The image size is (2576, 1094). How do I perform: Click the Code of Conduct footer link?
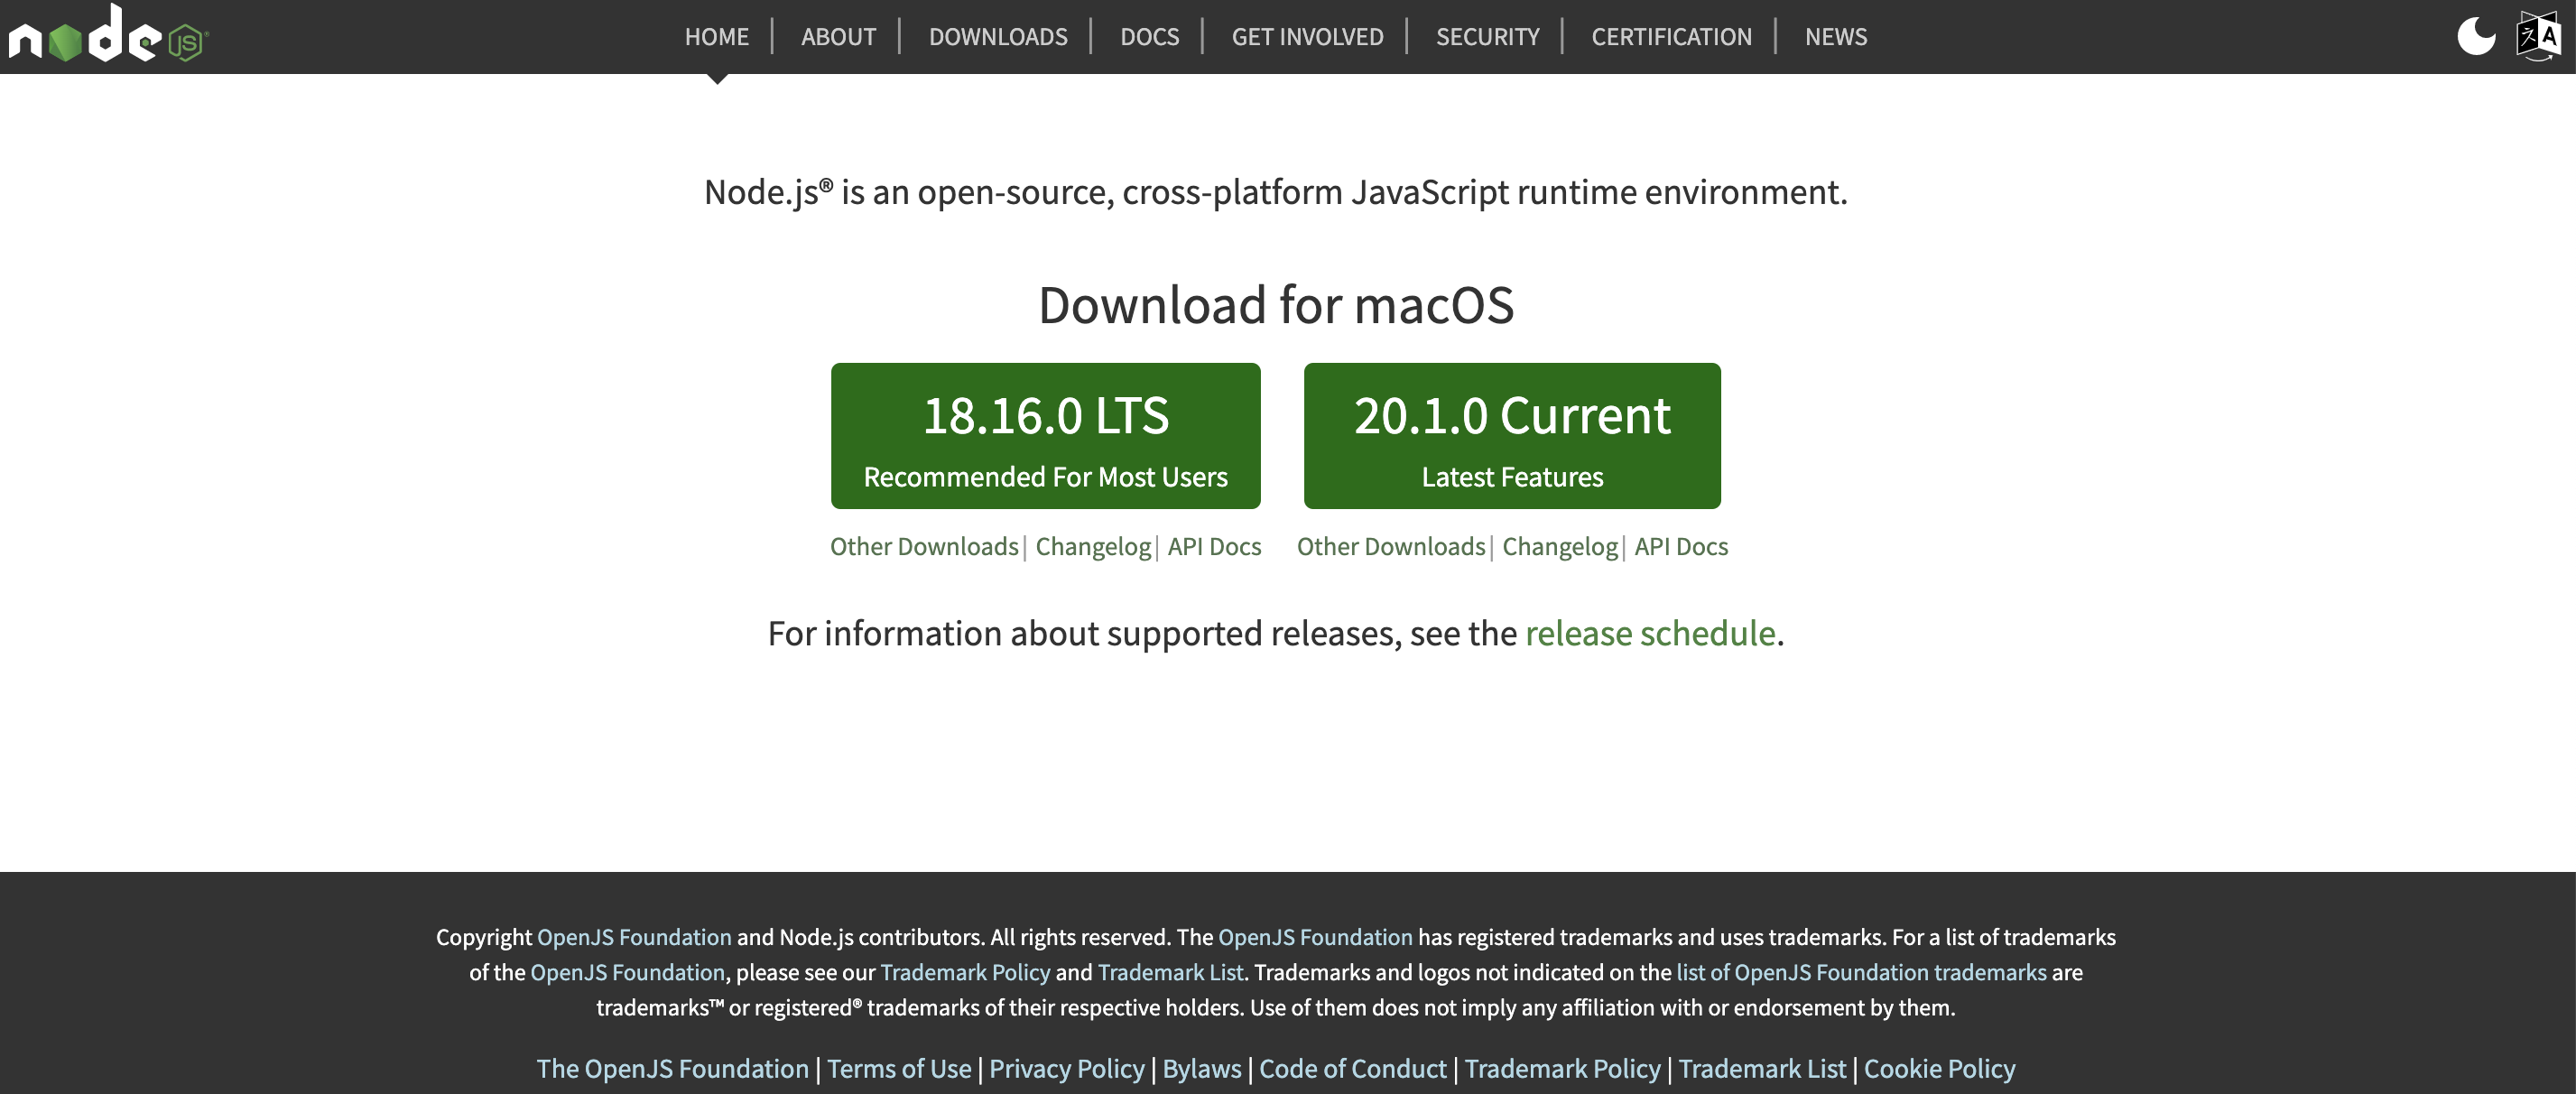(x=1352, y=1068)
